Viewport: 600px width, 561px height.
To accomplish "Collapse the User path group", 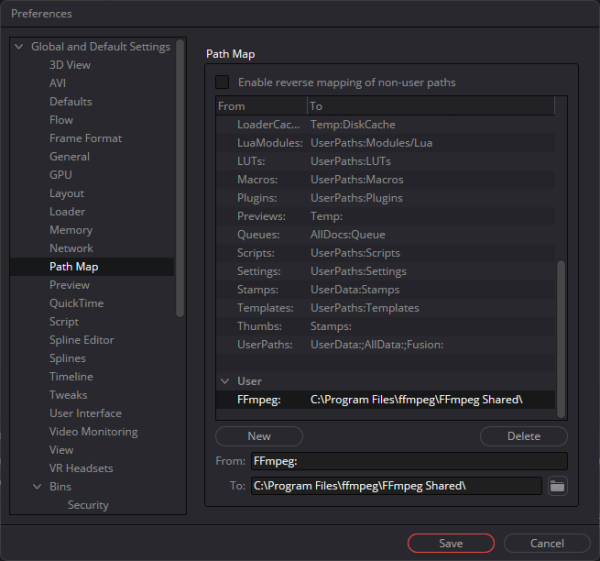I will (x=225, y=381).
